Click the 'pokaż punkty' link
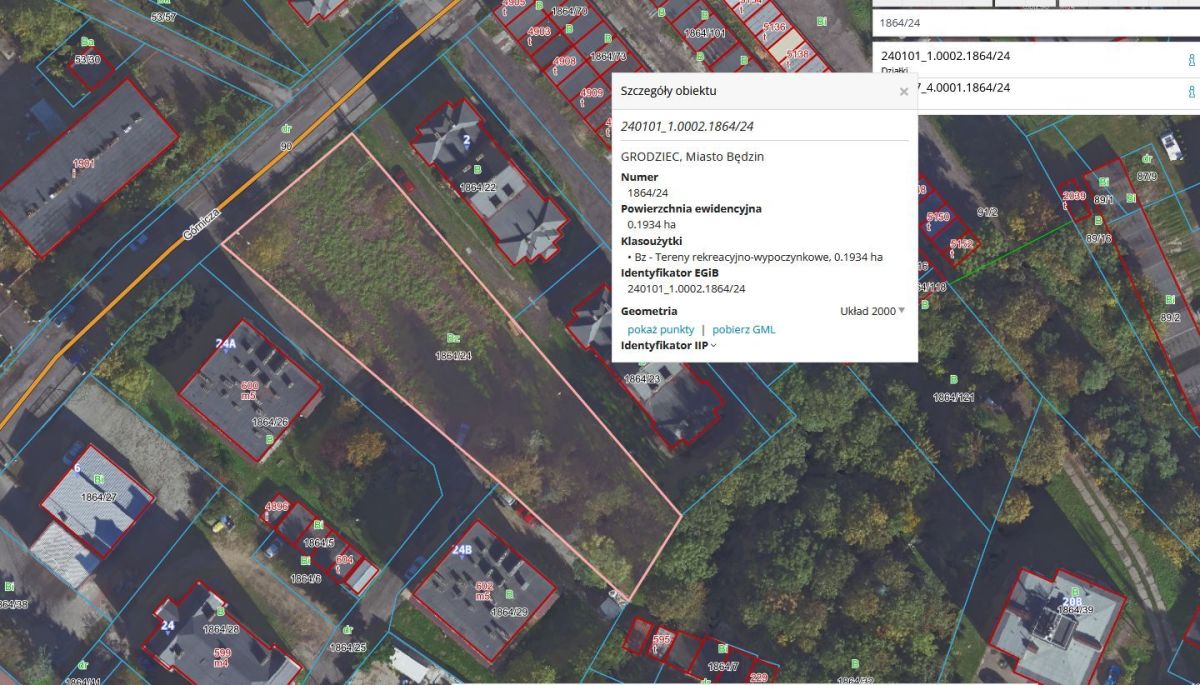This screenshot has height=685, width=1200. 660,329
